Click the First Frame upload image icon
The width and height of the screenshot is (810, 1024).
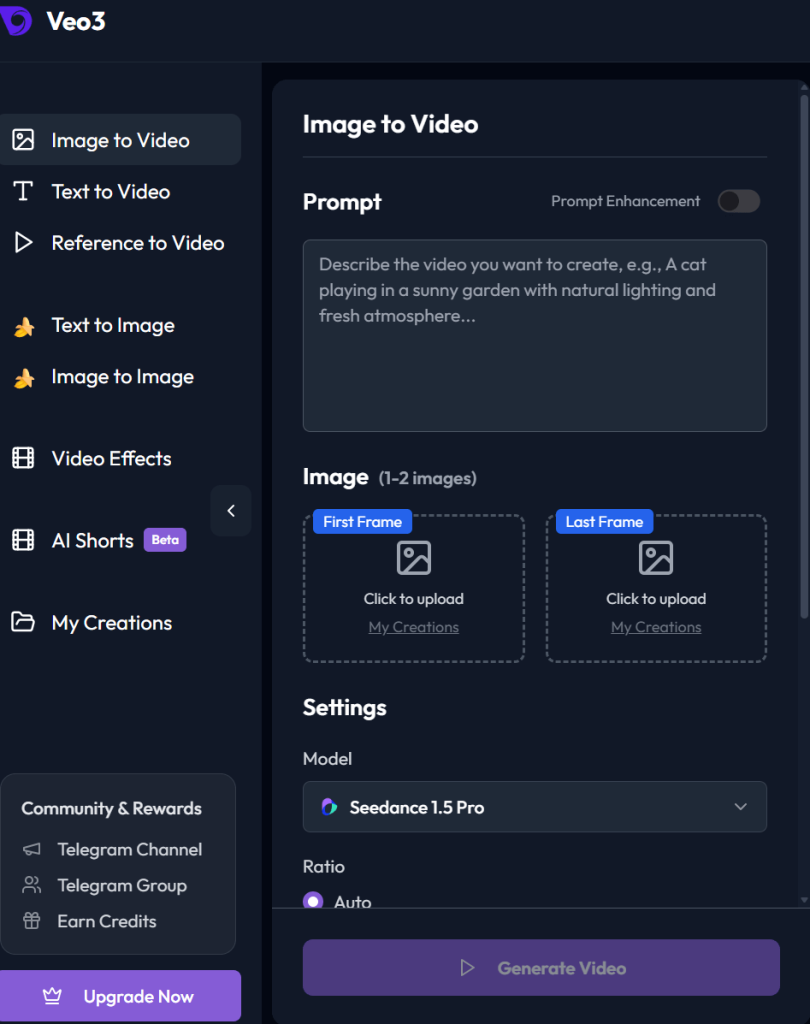point(413,558)
